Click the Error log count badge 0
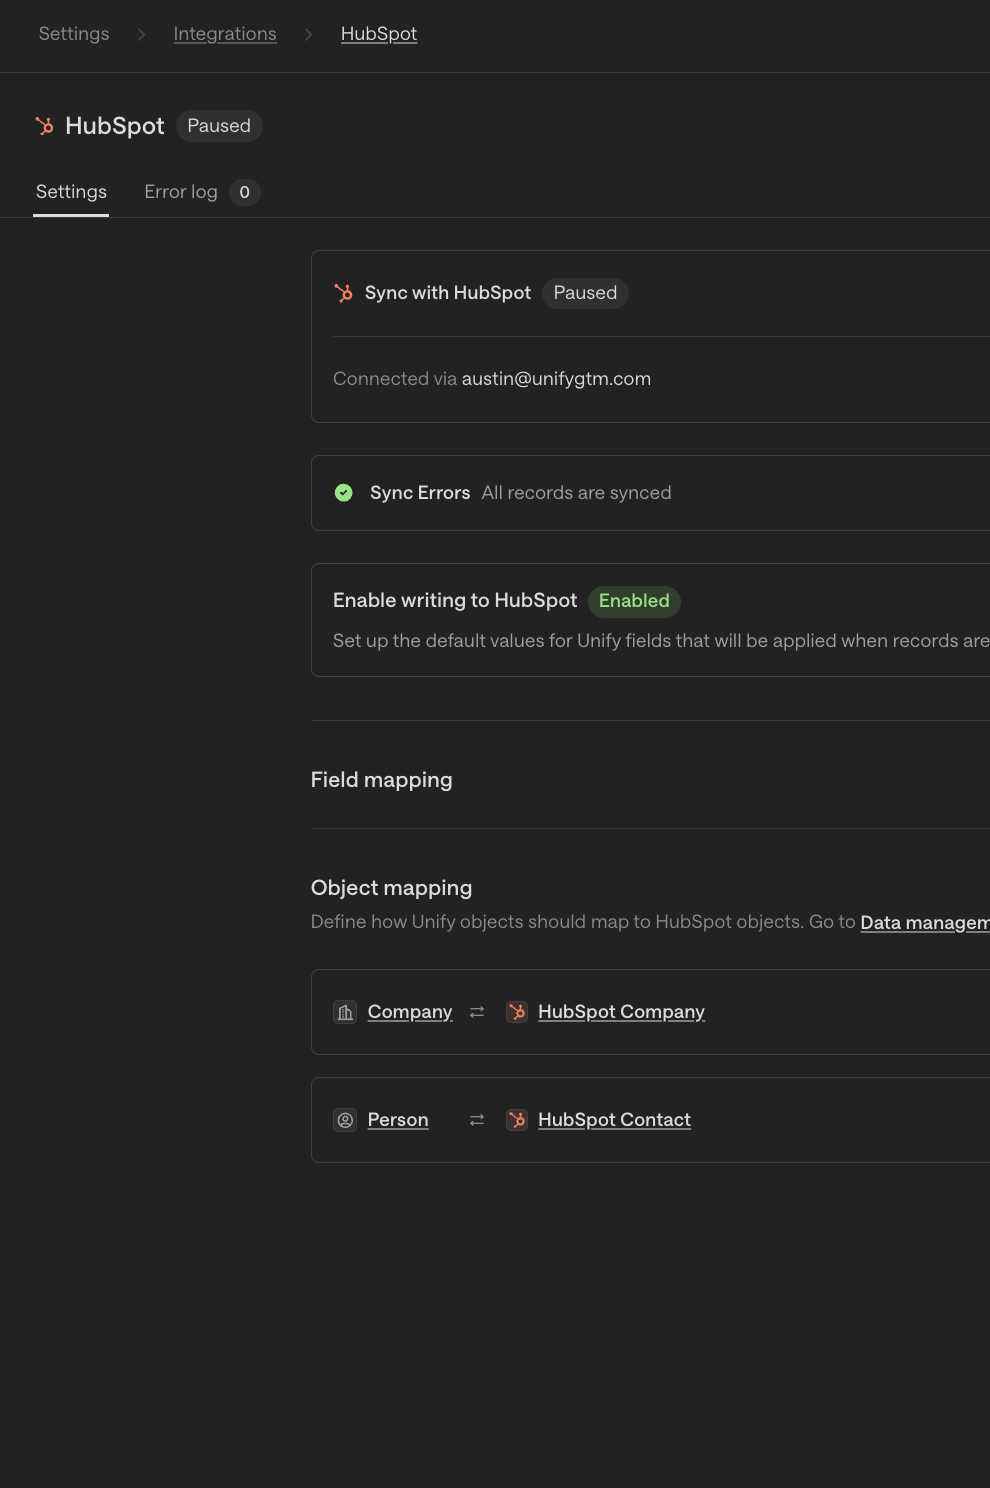 click(x=245, y=192)
